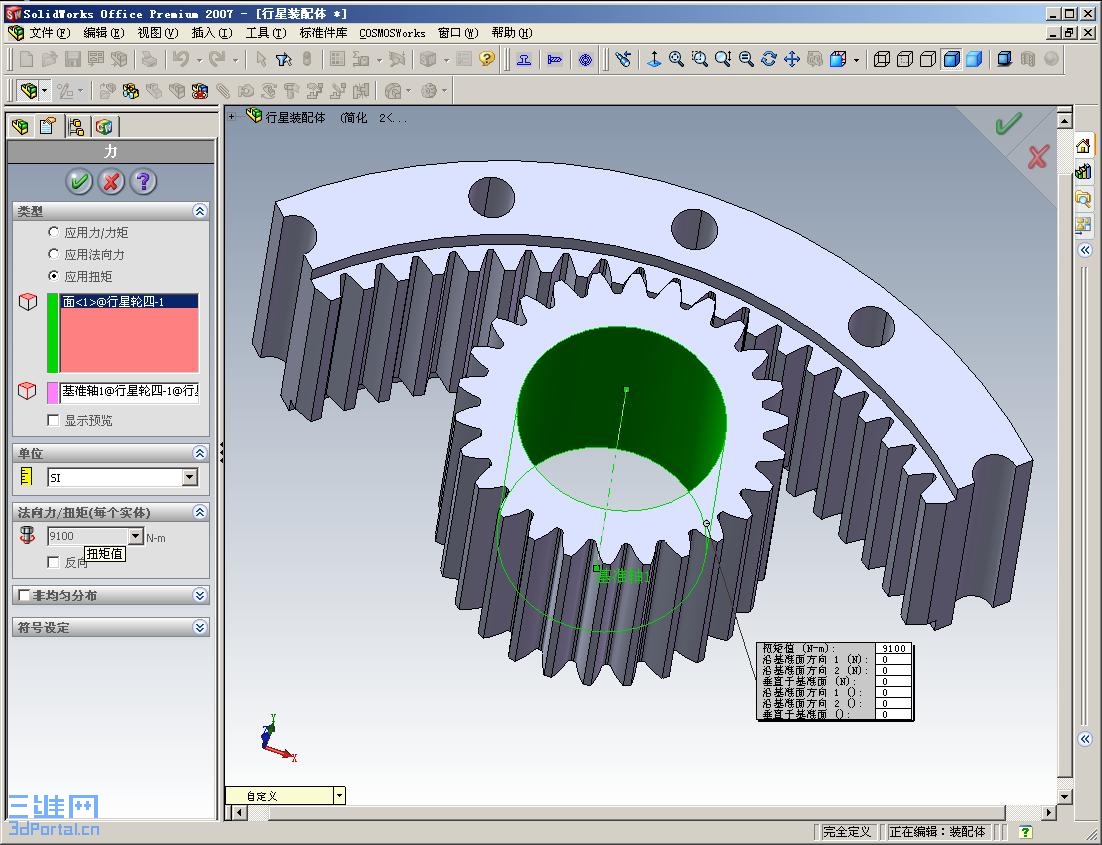Switch to Hidden Lines Visible display
Viewport: 1102px width, 845px height.
[x=905, y=59]
